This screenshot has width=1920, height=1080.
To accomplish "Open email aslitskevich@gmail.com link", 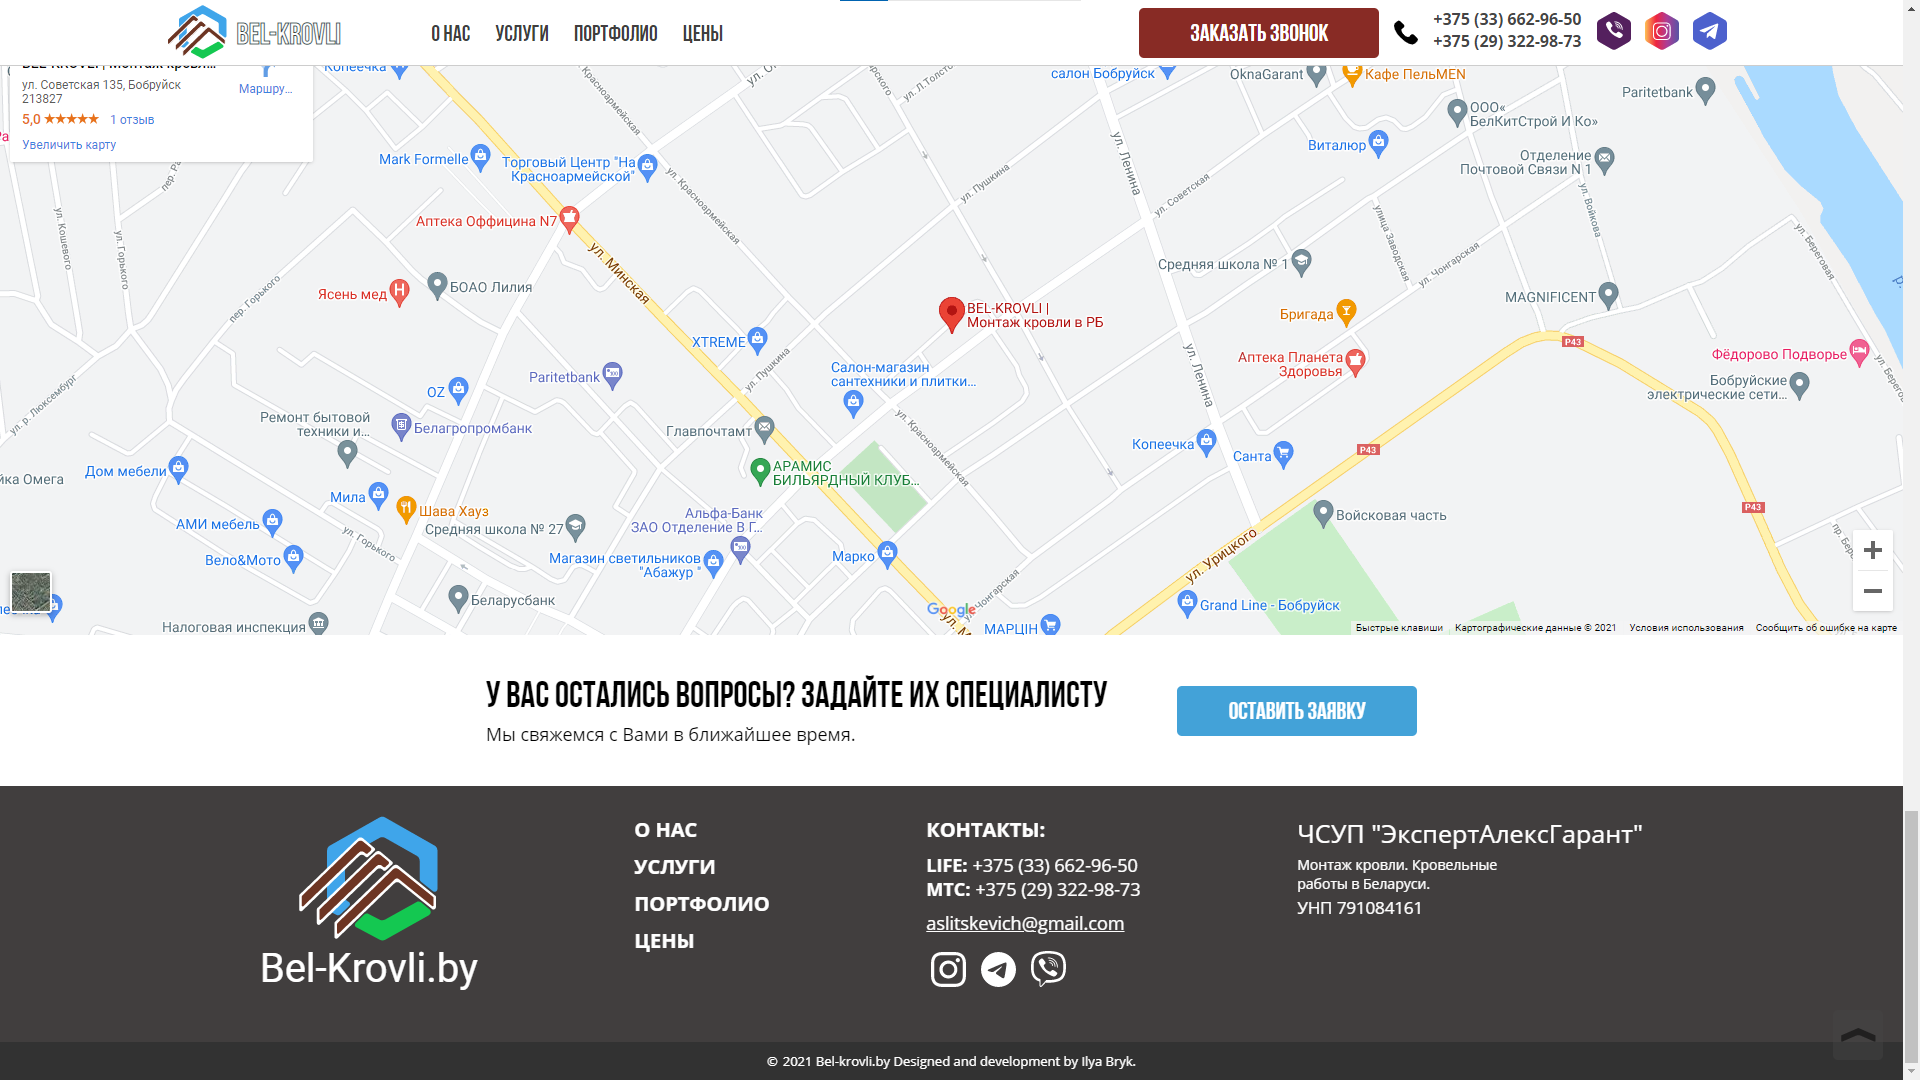I will [1025, 923].
